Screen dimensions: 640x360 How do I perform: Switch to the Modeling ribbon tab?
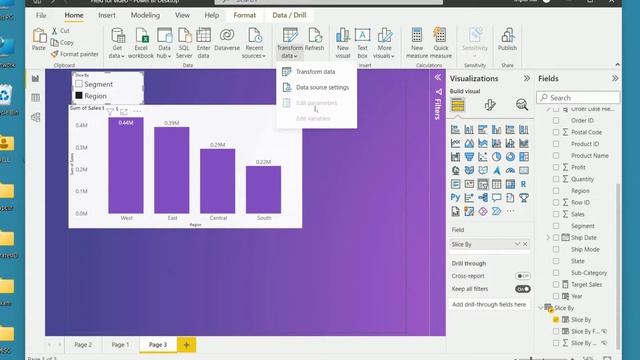click(145, 15)
